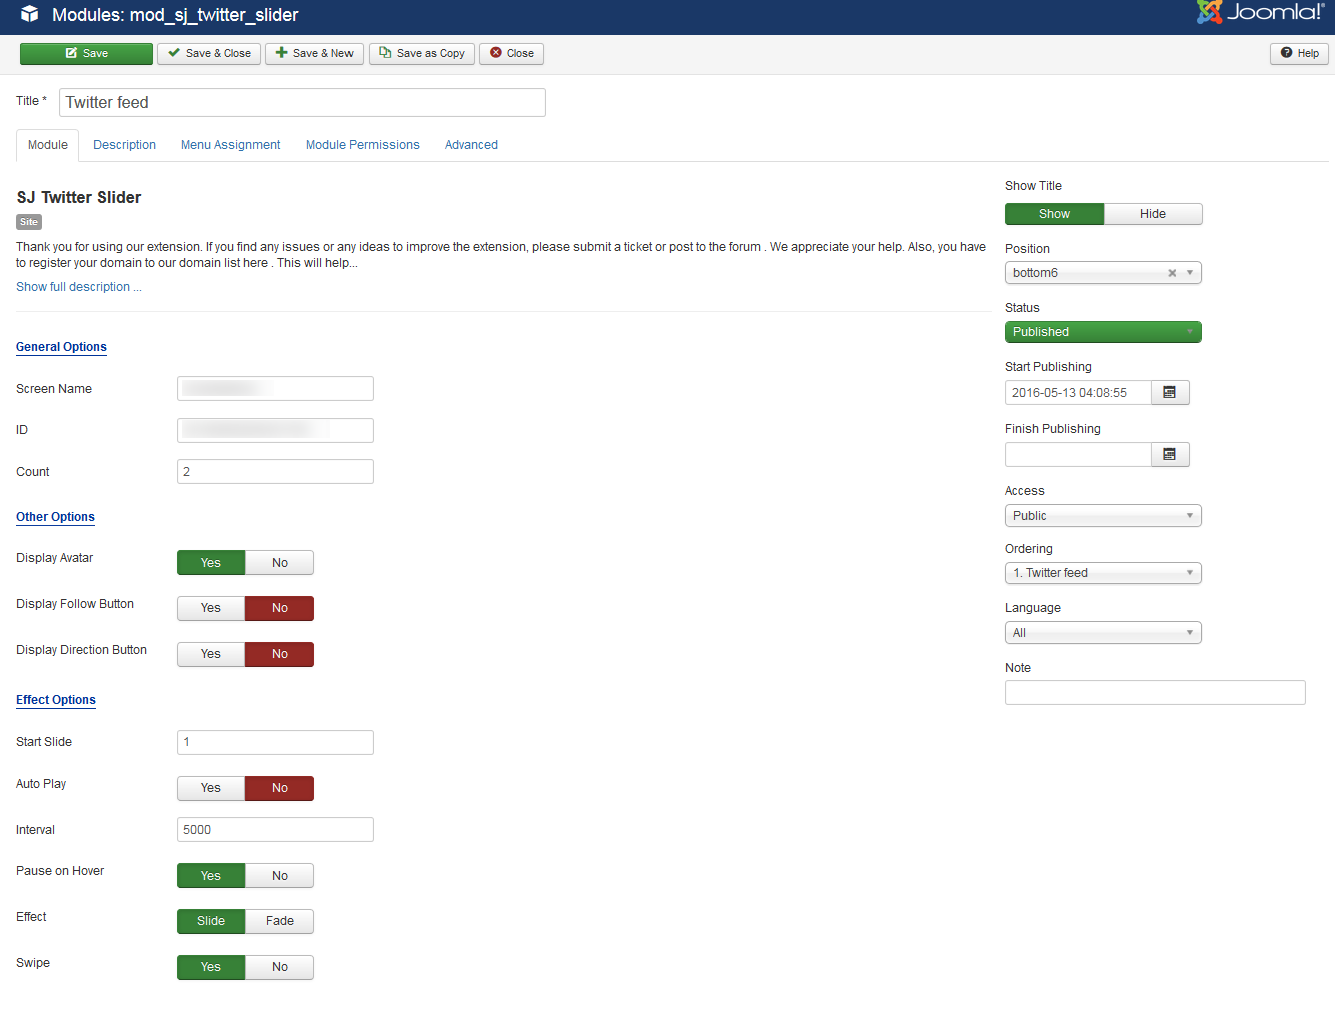
Task: Set Swipe to No
Action: (280, 967)
